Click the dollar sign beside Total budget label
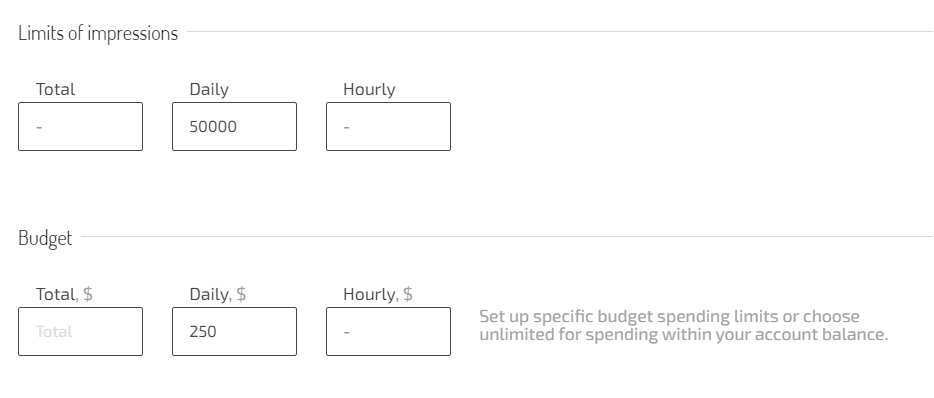This screenshot has width=934, height=398. coord(88,294)
